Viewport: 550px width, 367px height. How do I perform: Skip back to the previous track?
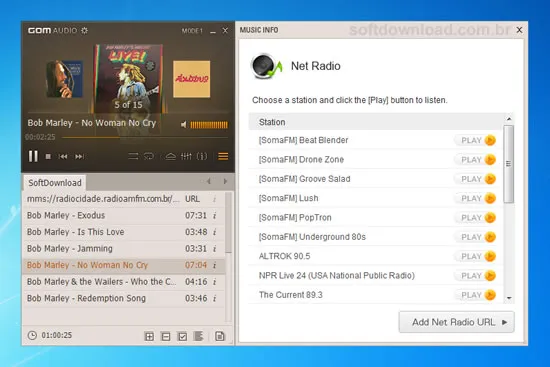[63, 156]
